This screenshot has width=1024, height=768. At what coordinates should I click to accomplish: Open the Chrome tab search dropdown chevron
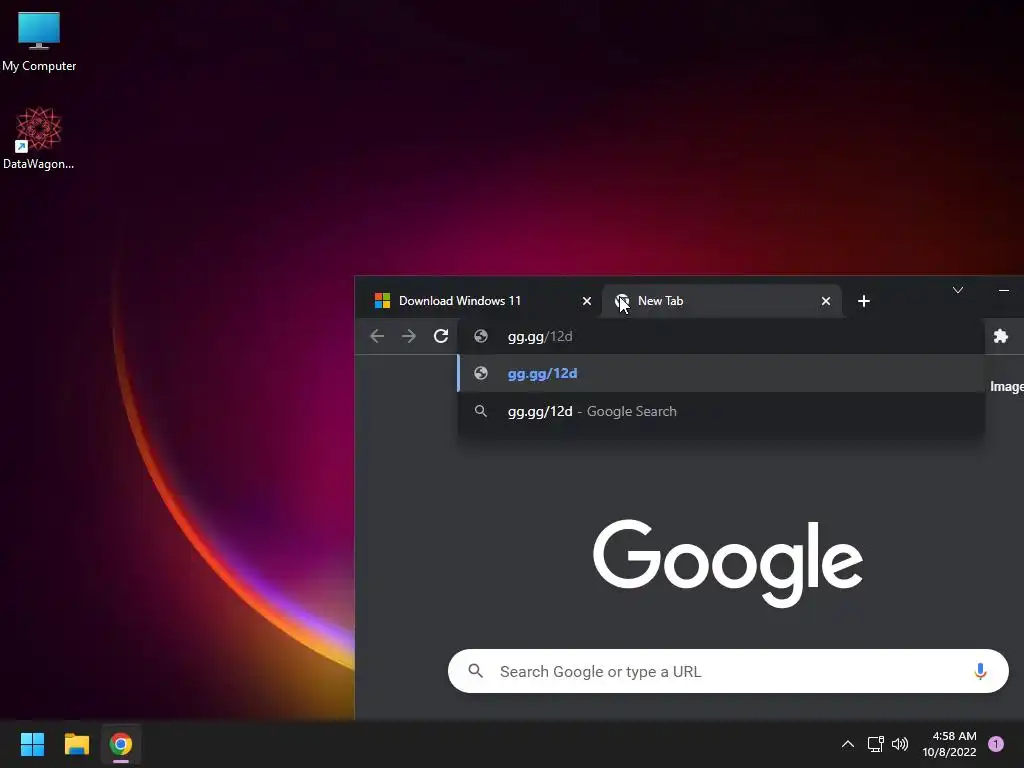[x=958, y=290]
